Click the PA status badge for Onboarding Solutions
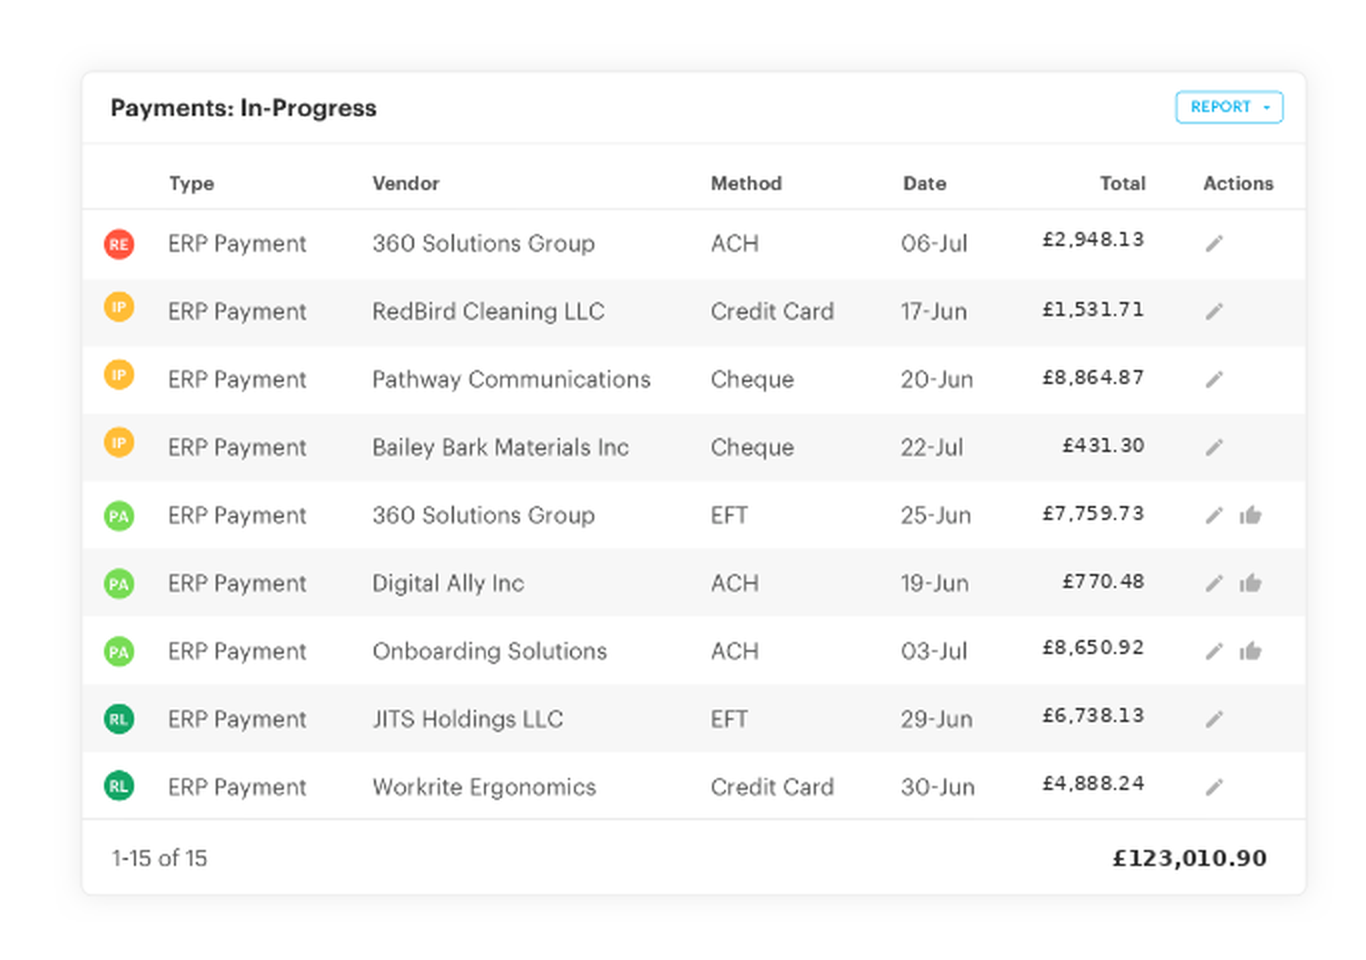The image size is (1366, 960). (x=119, y=652)
